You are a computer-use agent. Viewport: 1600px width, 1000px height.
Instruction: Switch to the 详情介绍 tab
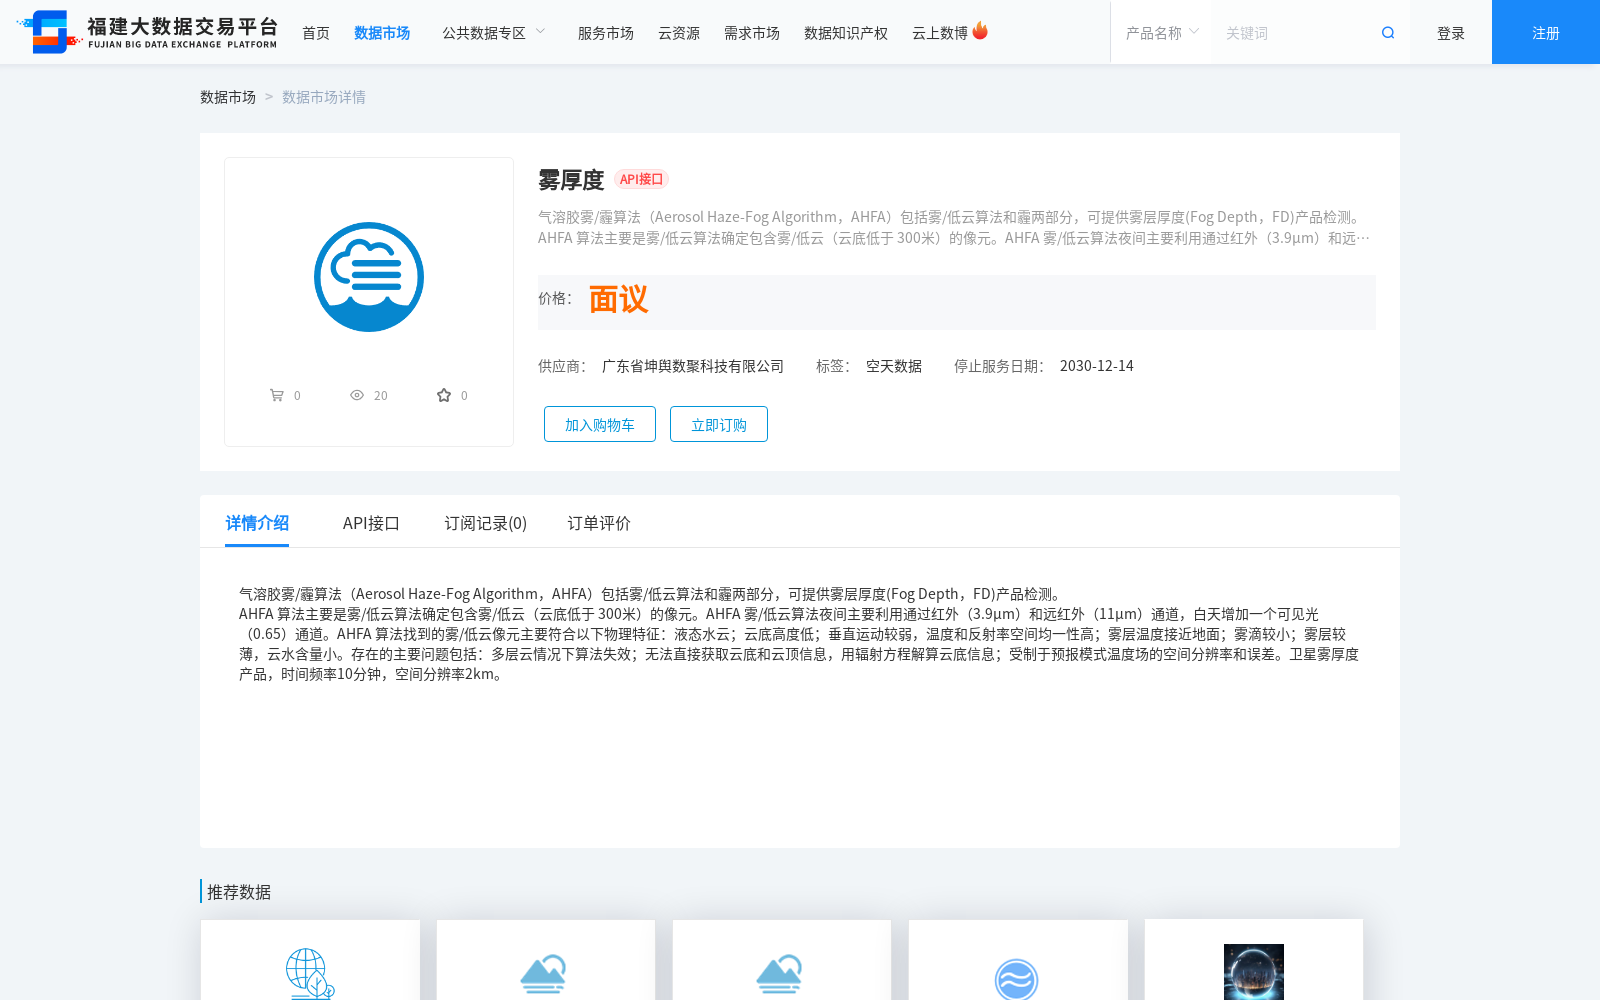pos(257,523)
